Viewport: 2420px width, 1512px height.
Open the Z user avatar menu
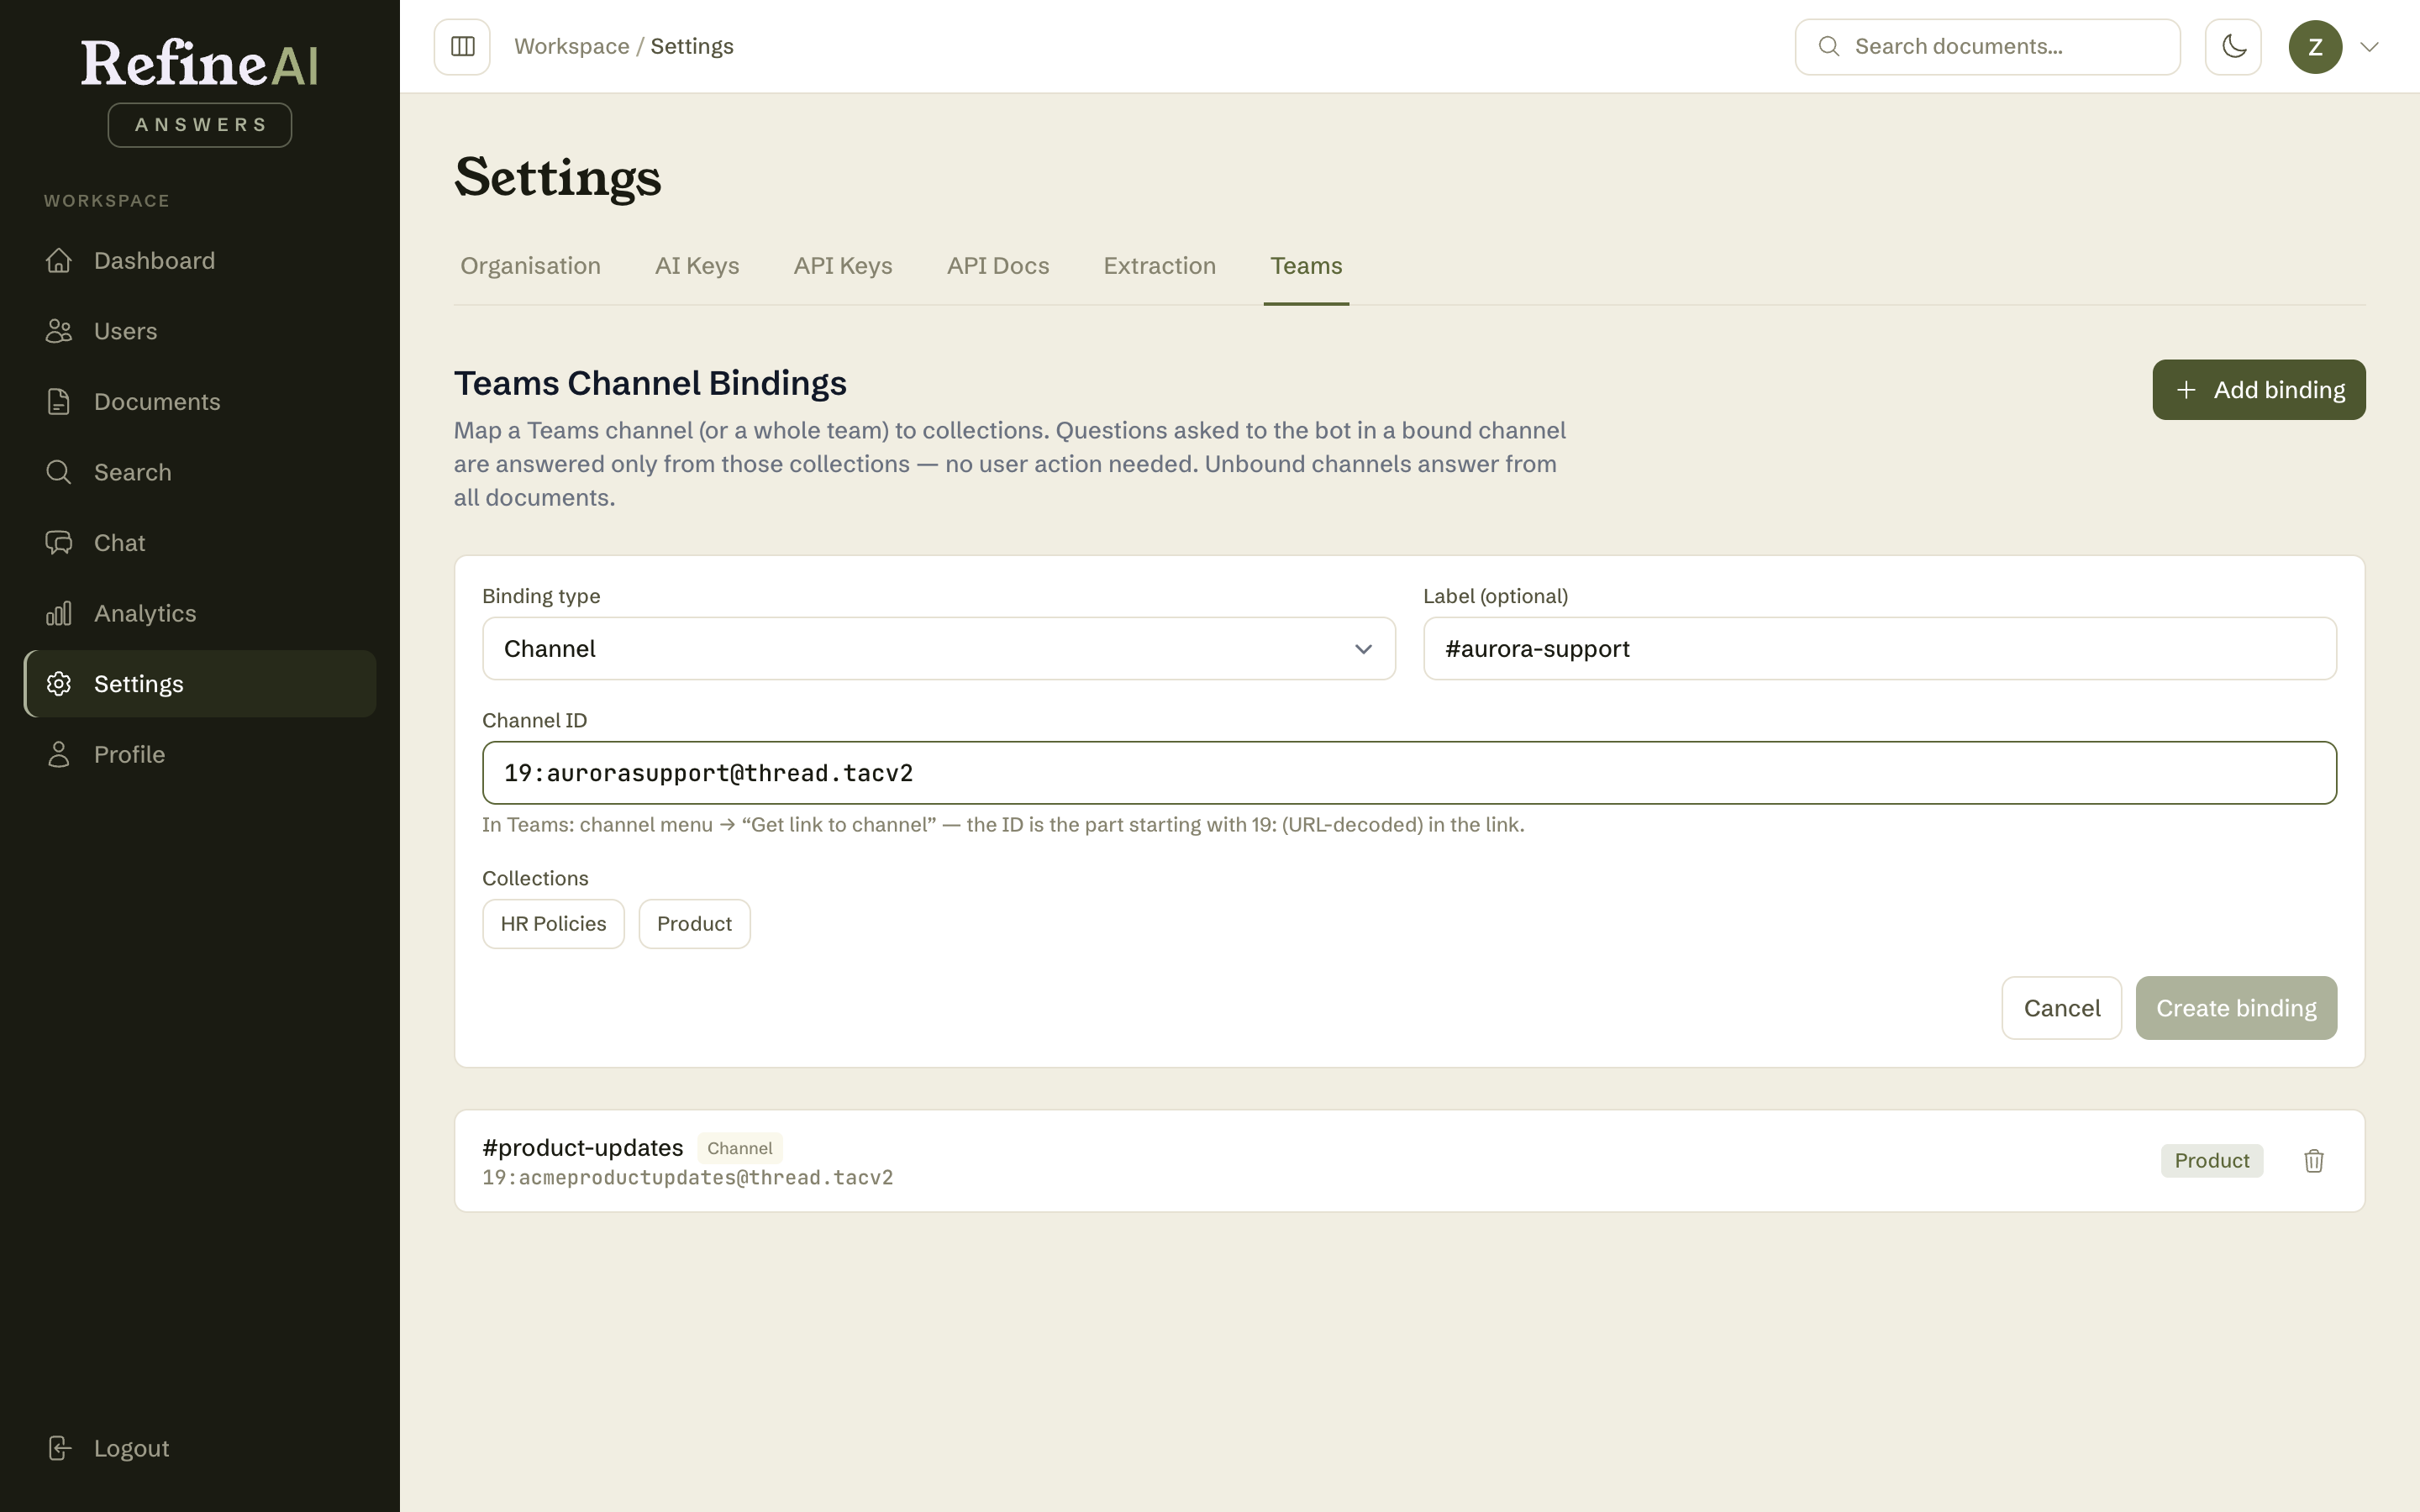coord(2315,47)
